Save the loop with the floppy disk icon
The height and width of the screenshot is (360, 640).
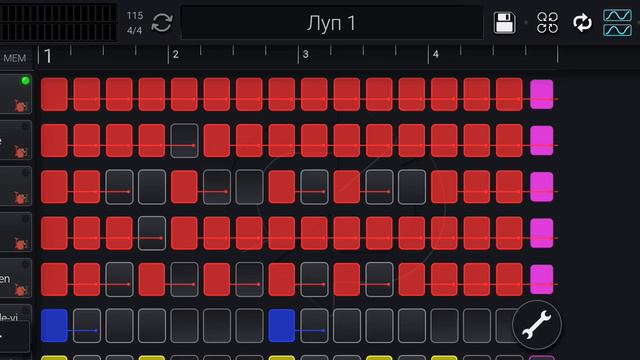coord(504,22)
